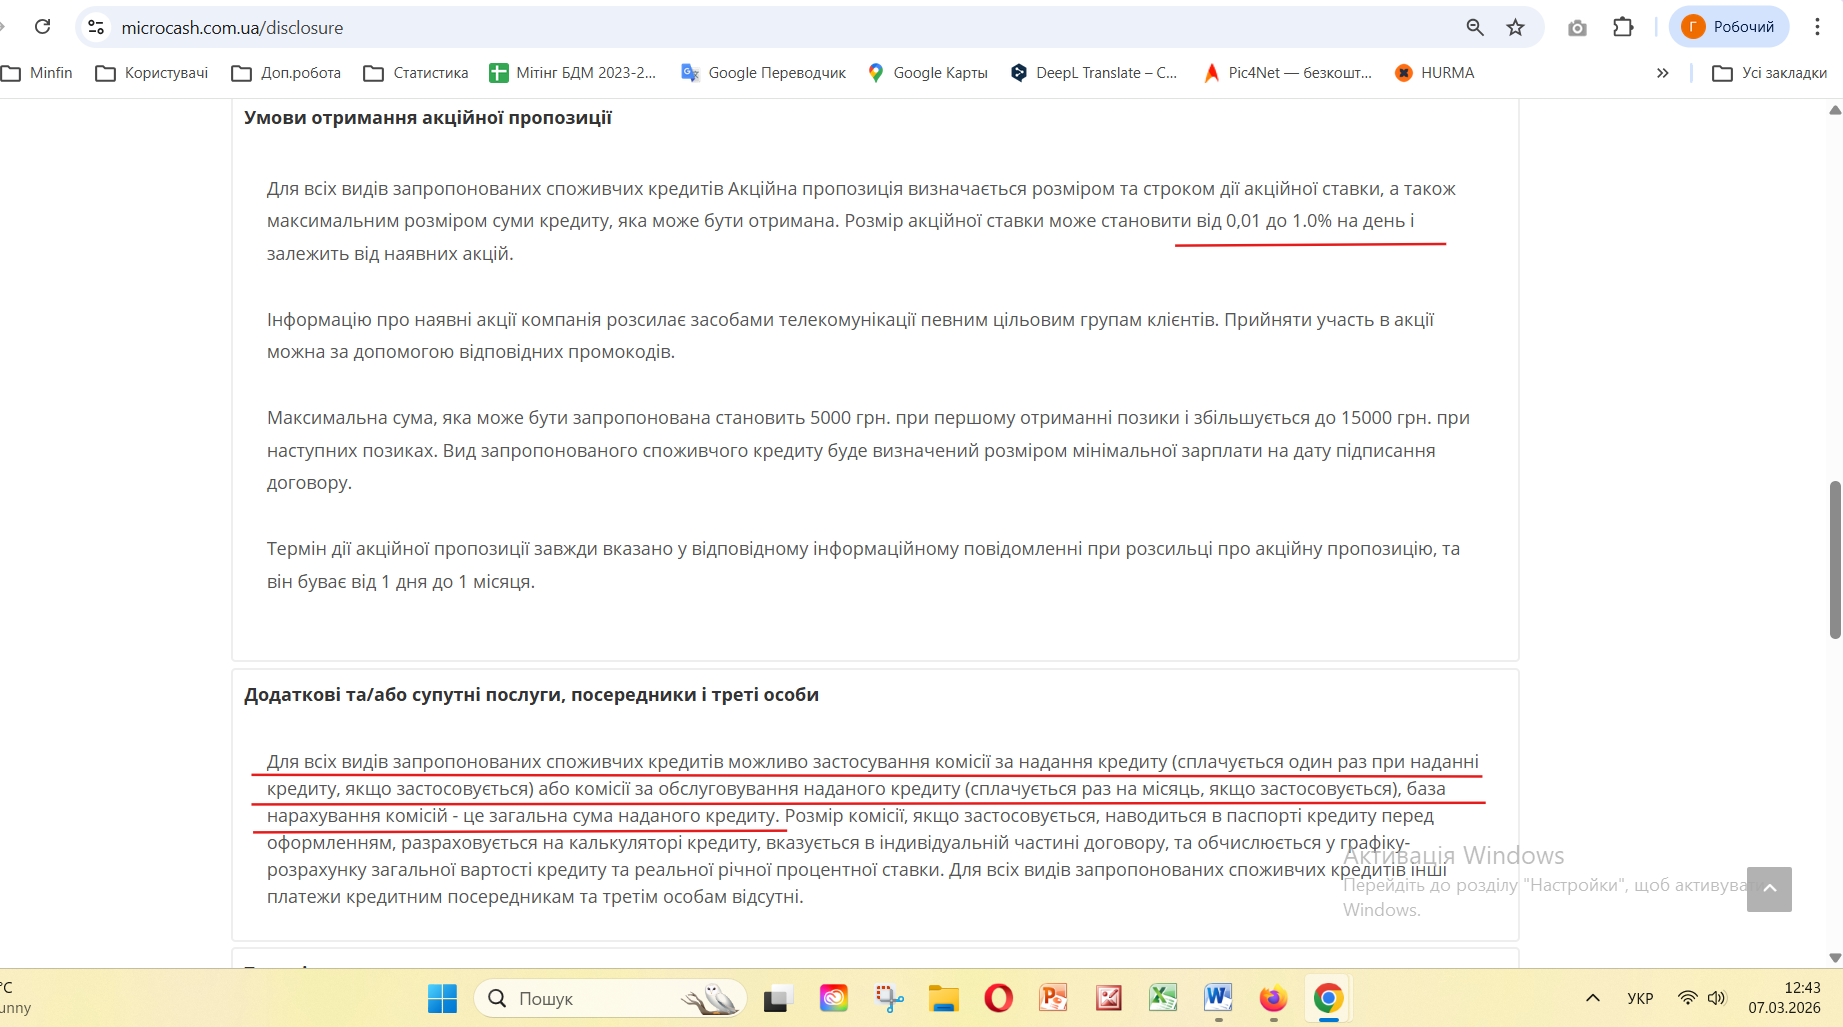Switch to Firefox on the taskbar
Image resolution: width=1843 pixels, height=1027 pixels.
point(1273,998)
